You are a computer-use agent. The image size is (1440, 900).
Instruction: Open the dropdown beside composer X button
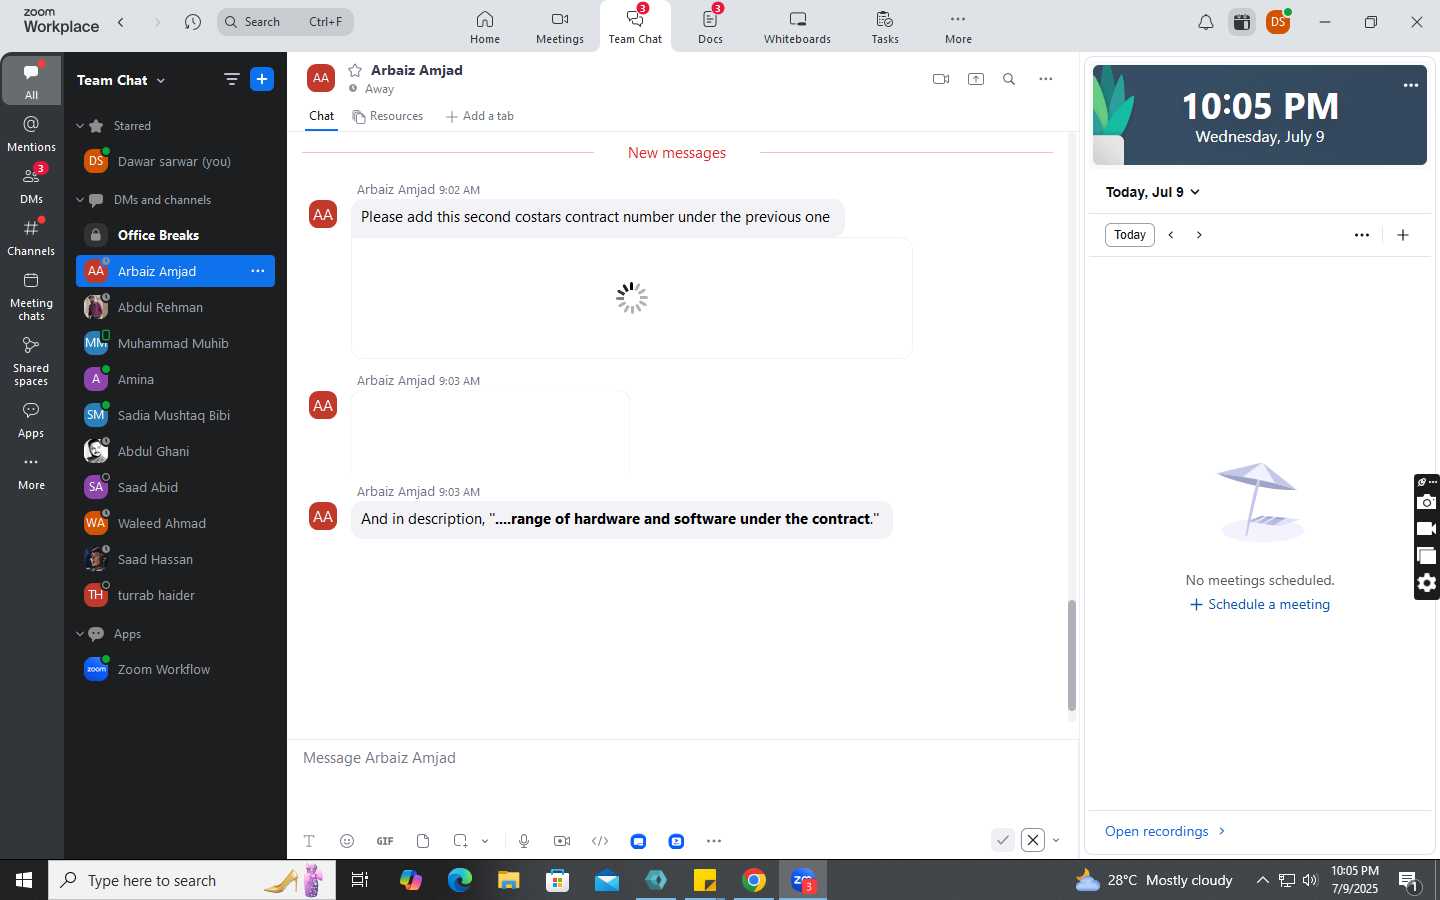[x=1056, y=841]
